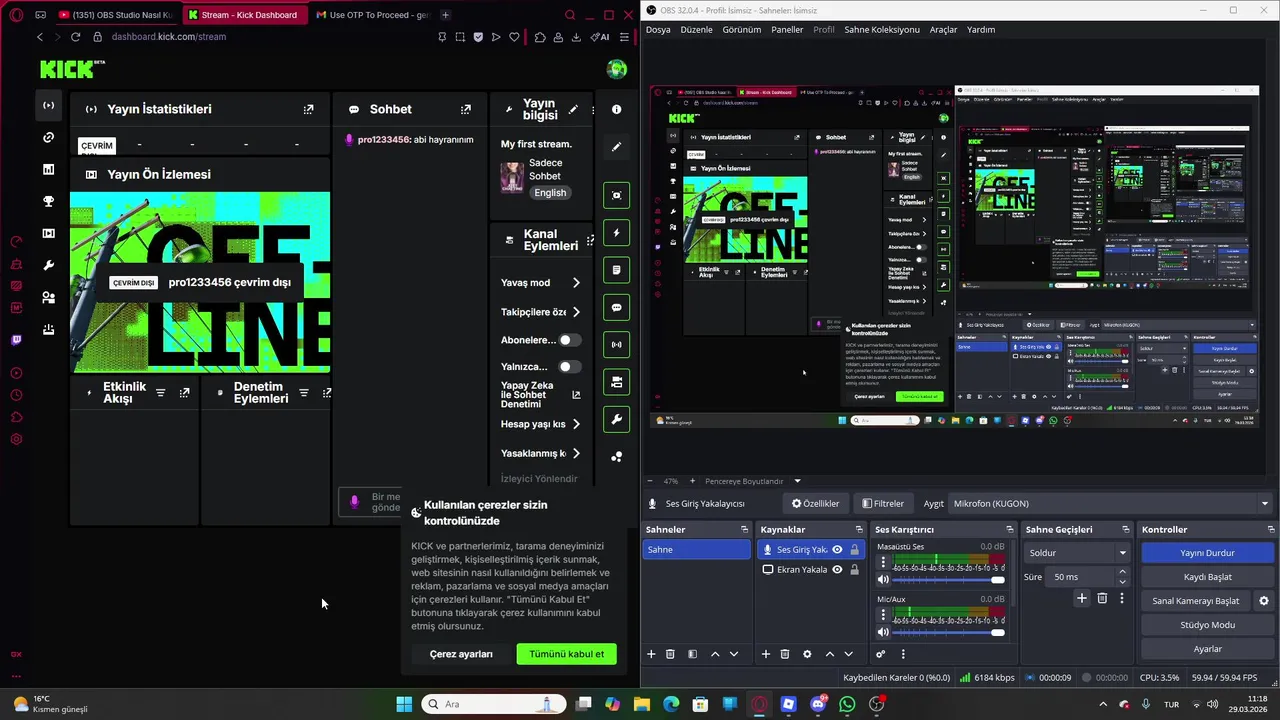Open the wrench settings icon in Kick left sidebar
1280x720 pixels.
[x=48, y=265]
